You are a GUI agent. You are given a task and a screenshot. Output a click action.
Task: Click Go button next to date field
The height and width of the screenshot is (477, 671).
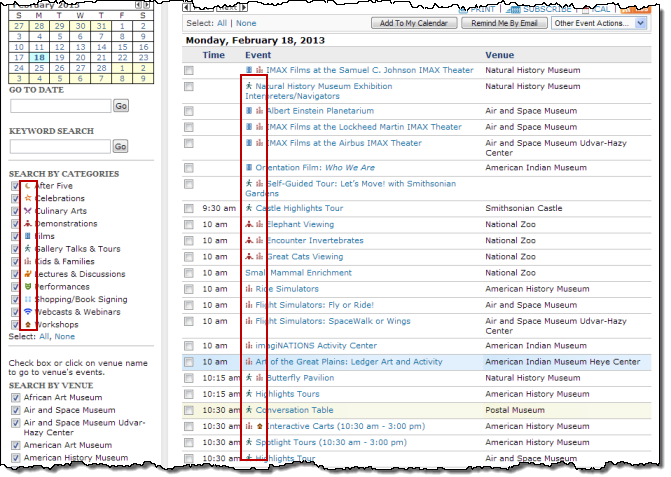[121, 106]
